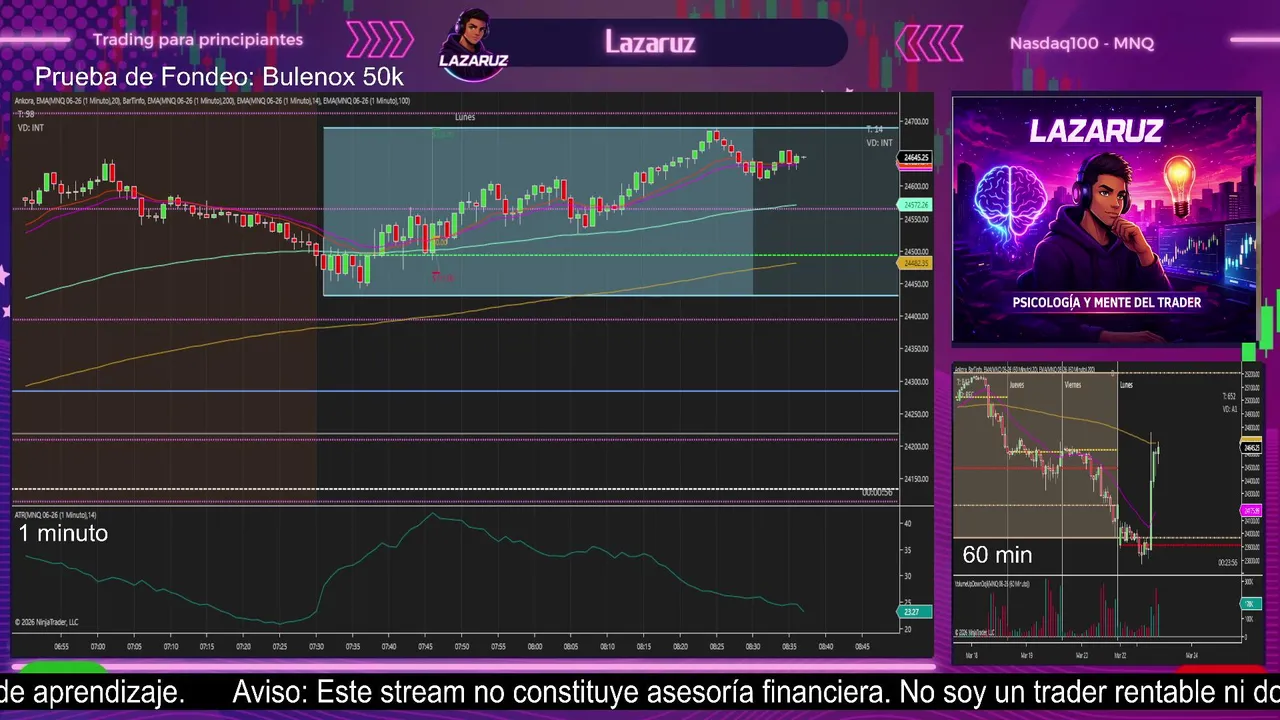Viewport: 1280px width, 720px height.
Task: Click the 'Lunes' session label on the 1-minute chart
Action: (x=465, y=117)
